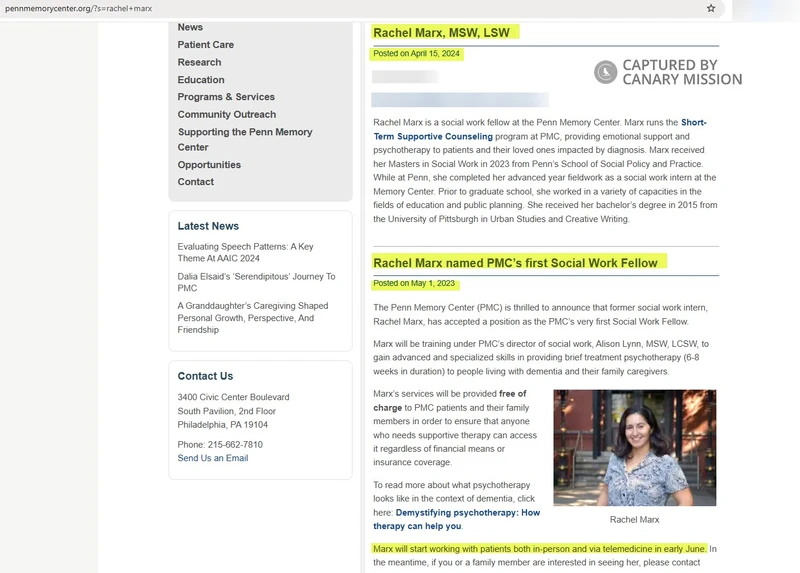Click the Posted on May 1, 2023 date
This screenshot has width=800, height=573.
click(414, 283)
